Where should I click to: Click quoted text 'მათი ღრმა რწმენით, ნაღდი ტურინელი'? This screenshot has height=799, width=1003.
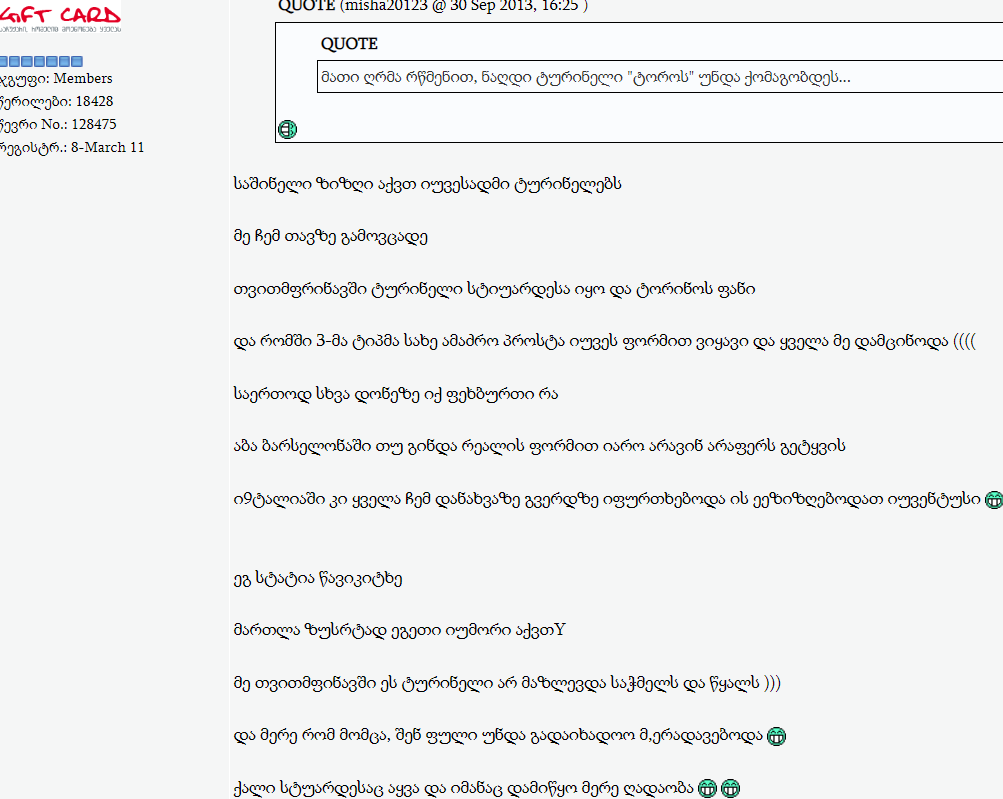tap(471, 77)
